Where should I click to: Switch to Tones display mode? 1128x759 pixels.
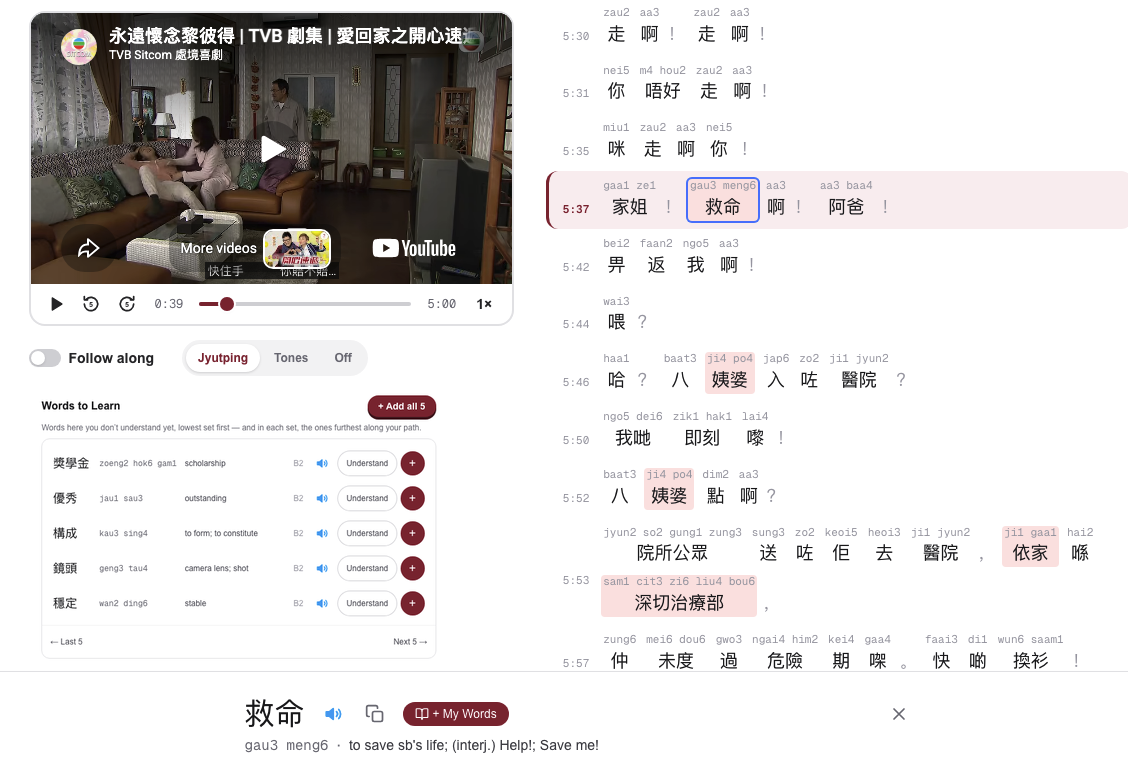pos(291,358)
